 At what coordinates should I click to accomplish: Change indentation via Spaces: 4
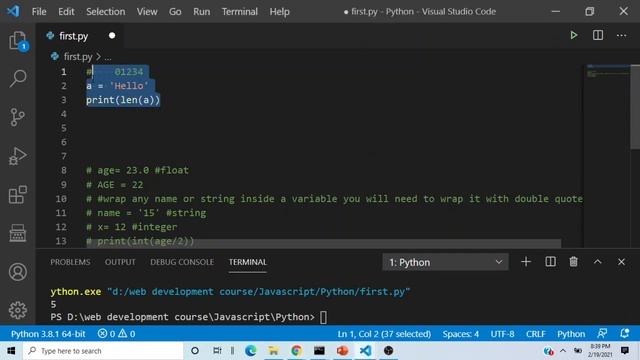461,334
